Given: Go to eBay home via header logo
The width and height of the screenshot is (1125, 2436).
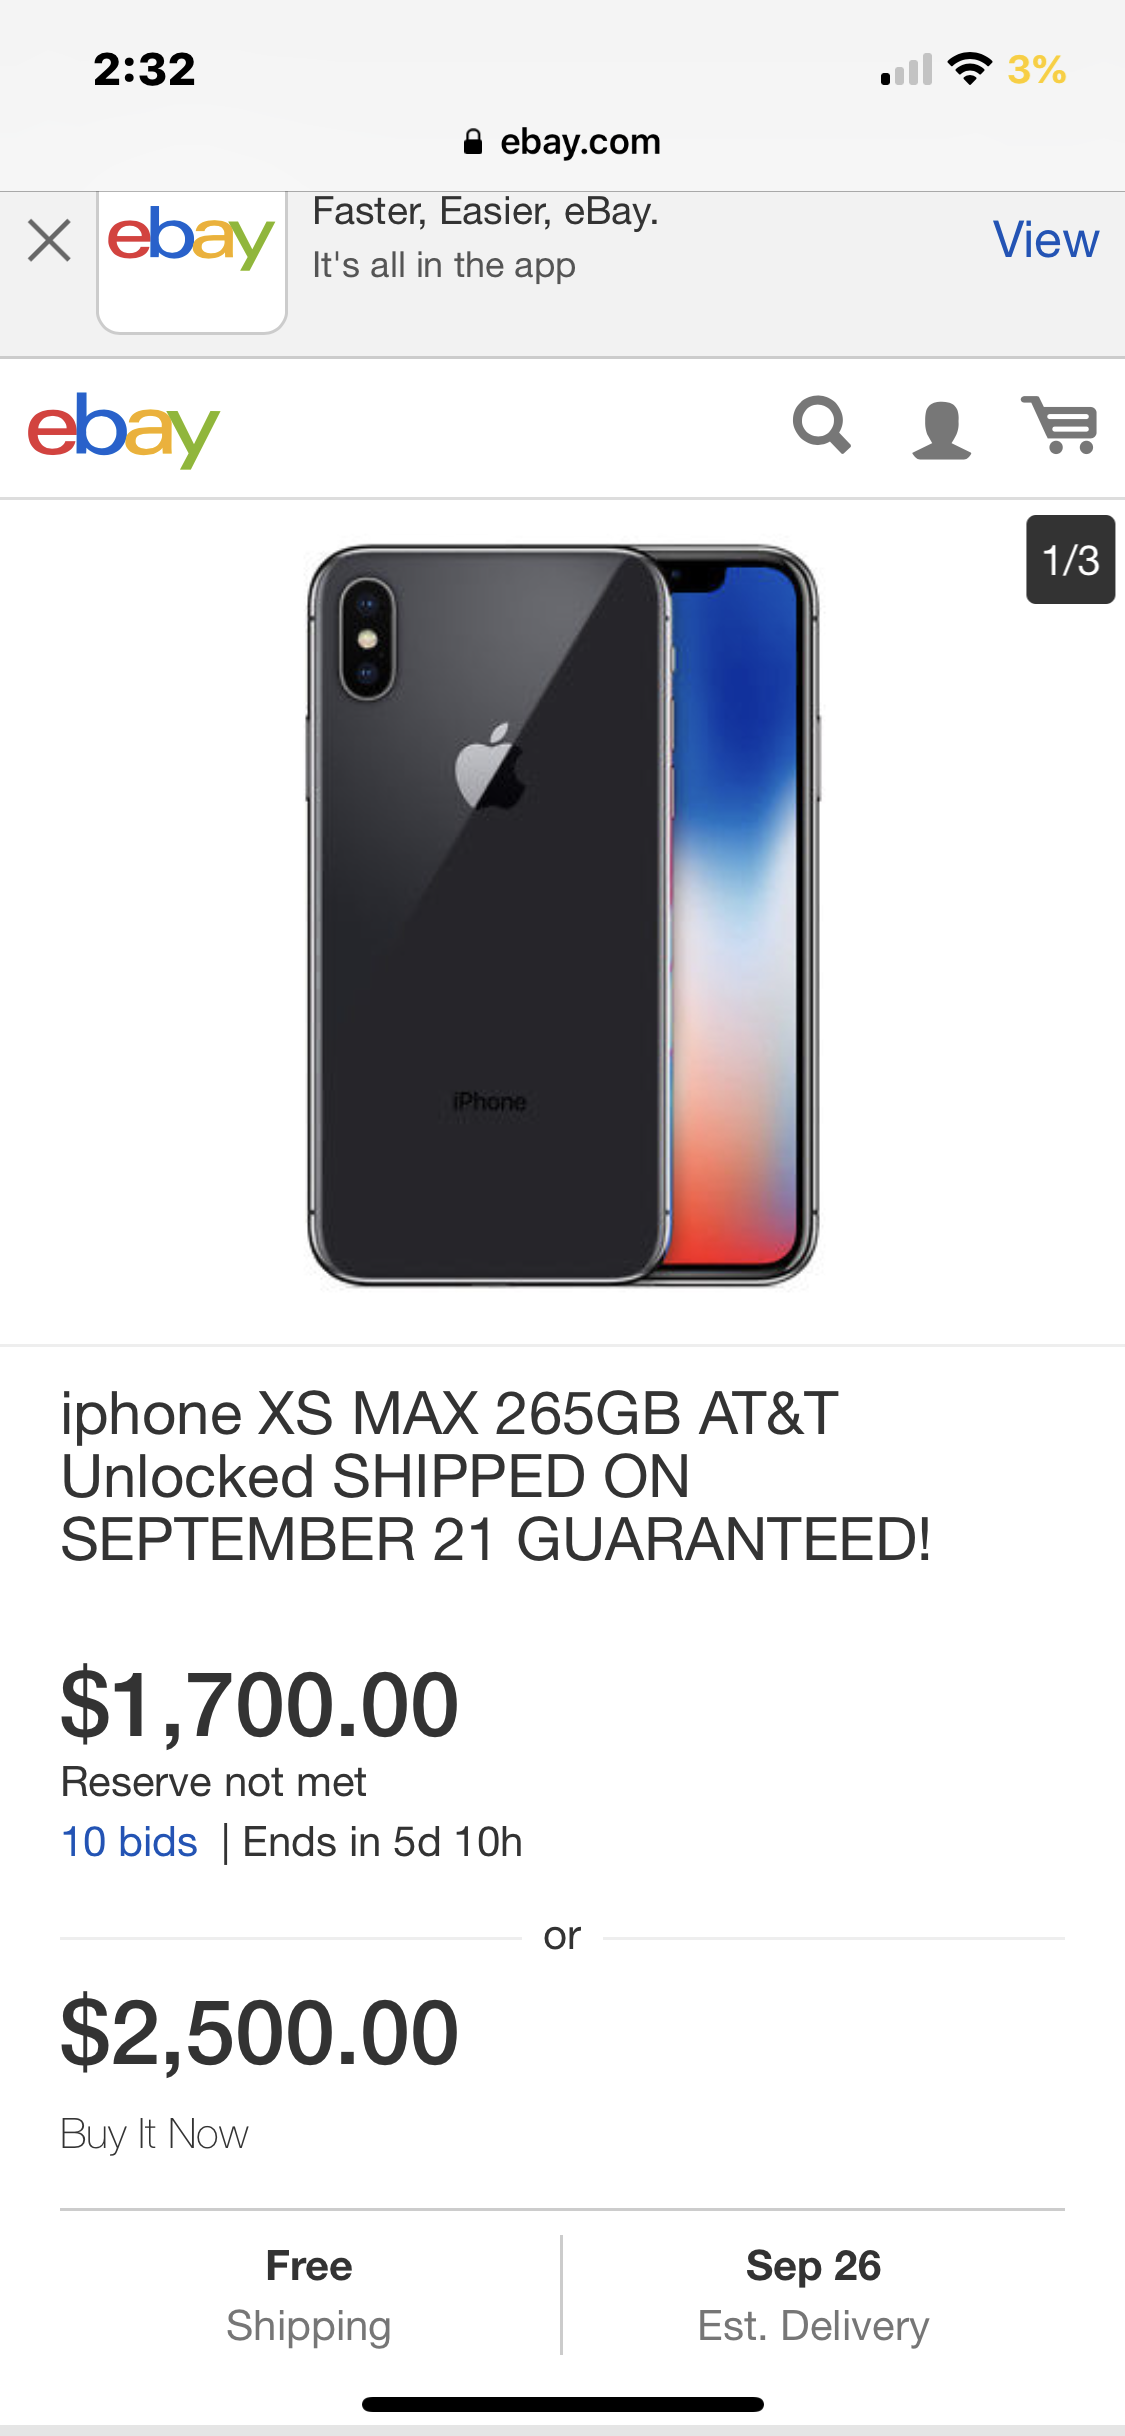Looking at the screenshot, I should (x=123, y=430).
